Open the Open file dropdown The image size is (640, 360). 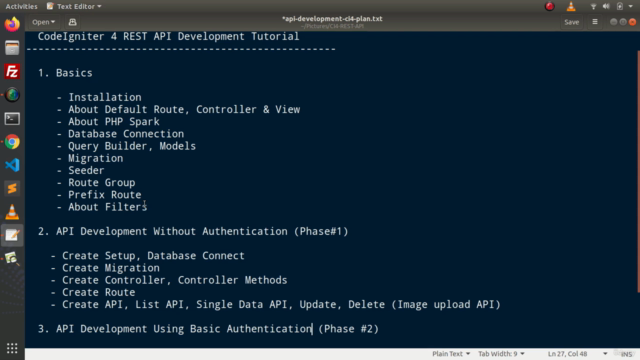pos(43,22)
